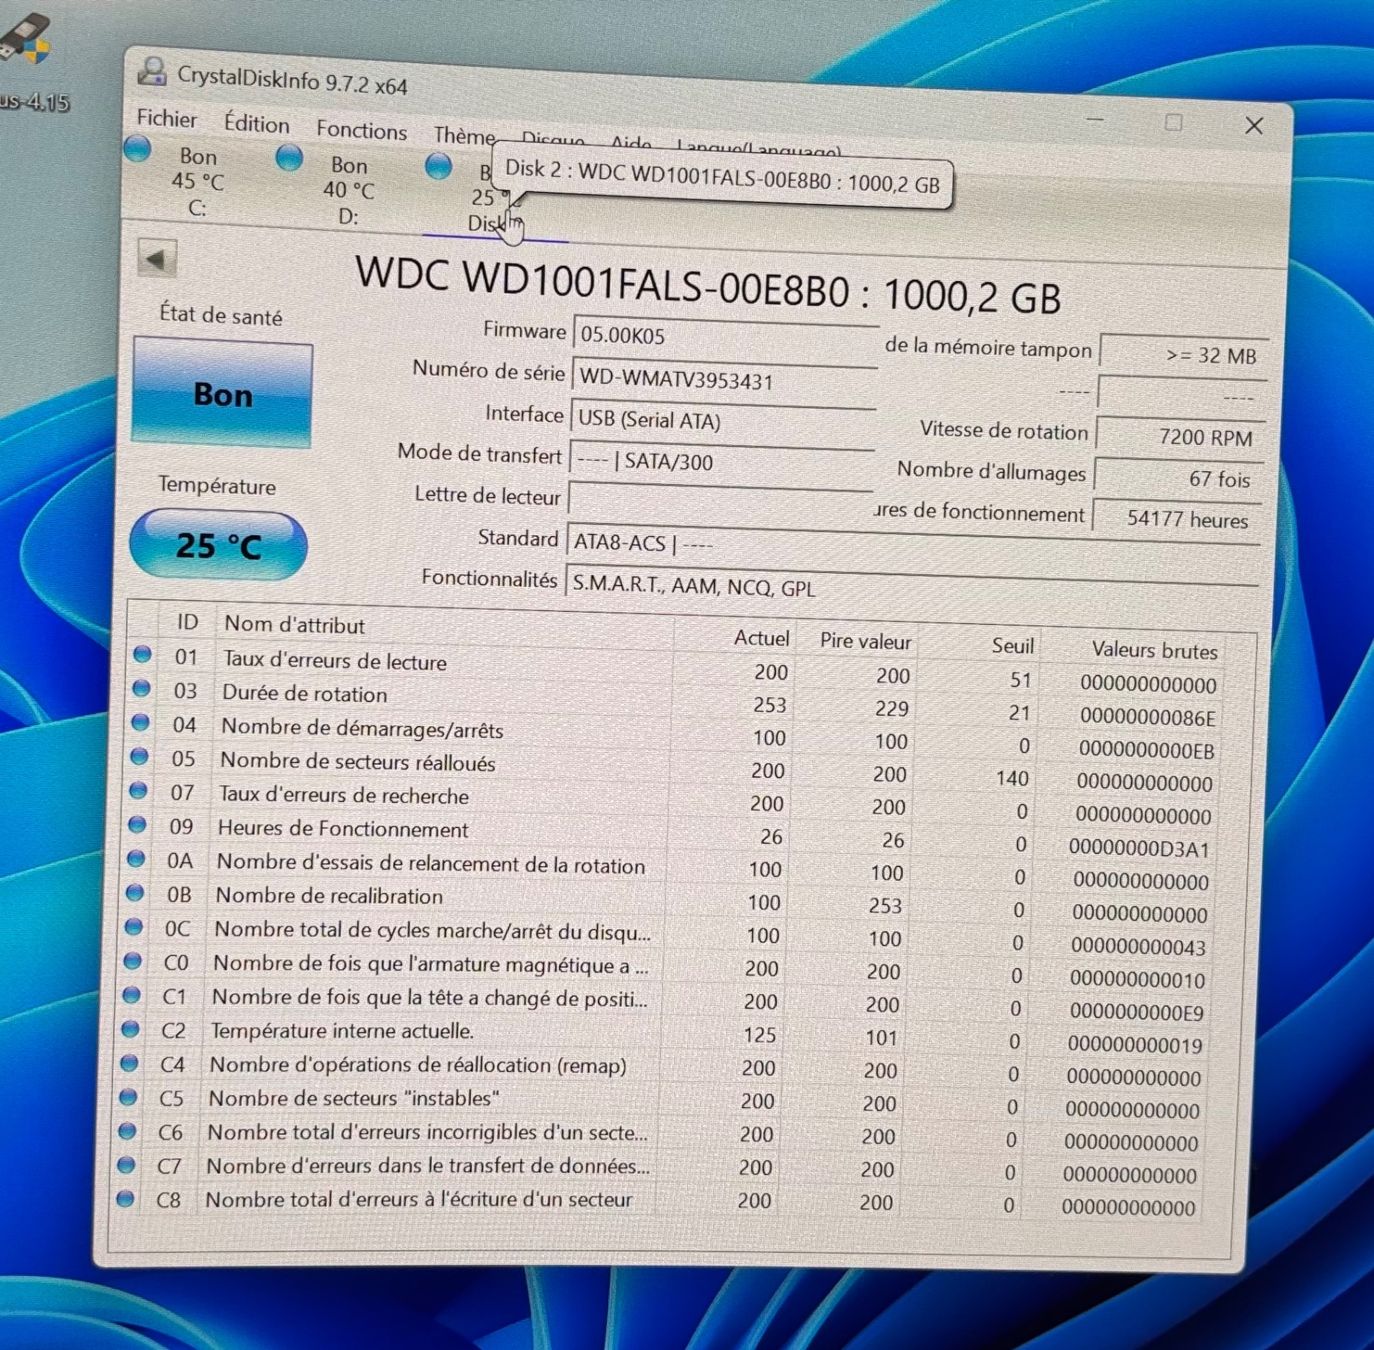
Task: Click the Firmware field 05.00K05
Action: 725,338
